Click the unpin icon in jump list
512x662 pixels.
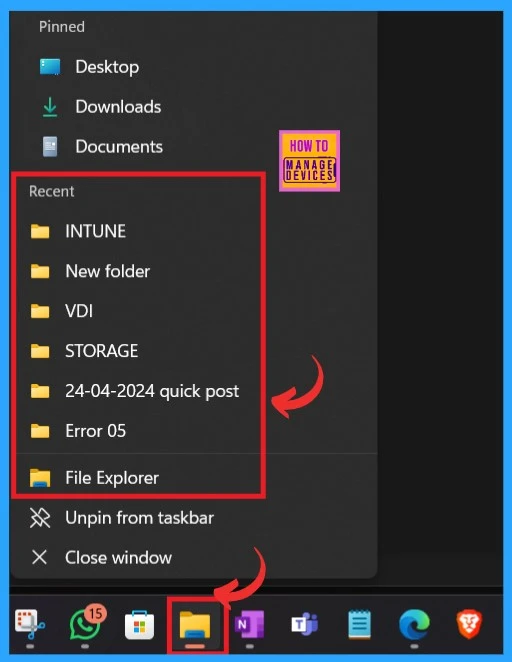coord(40,518)
